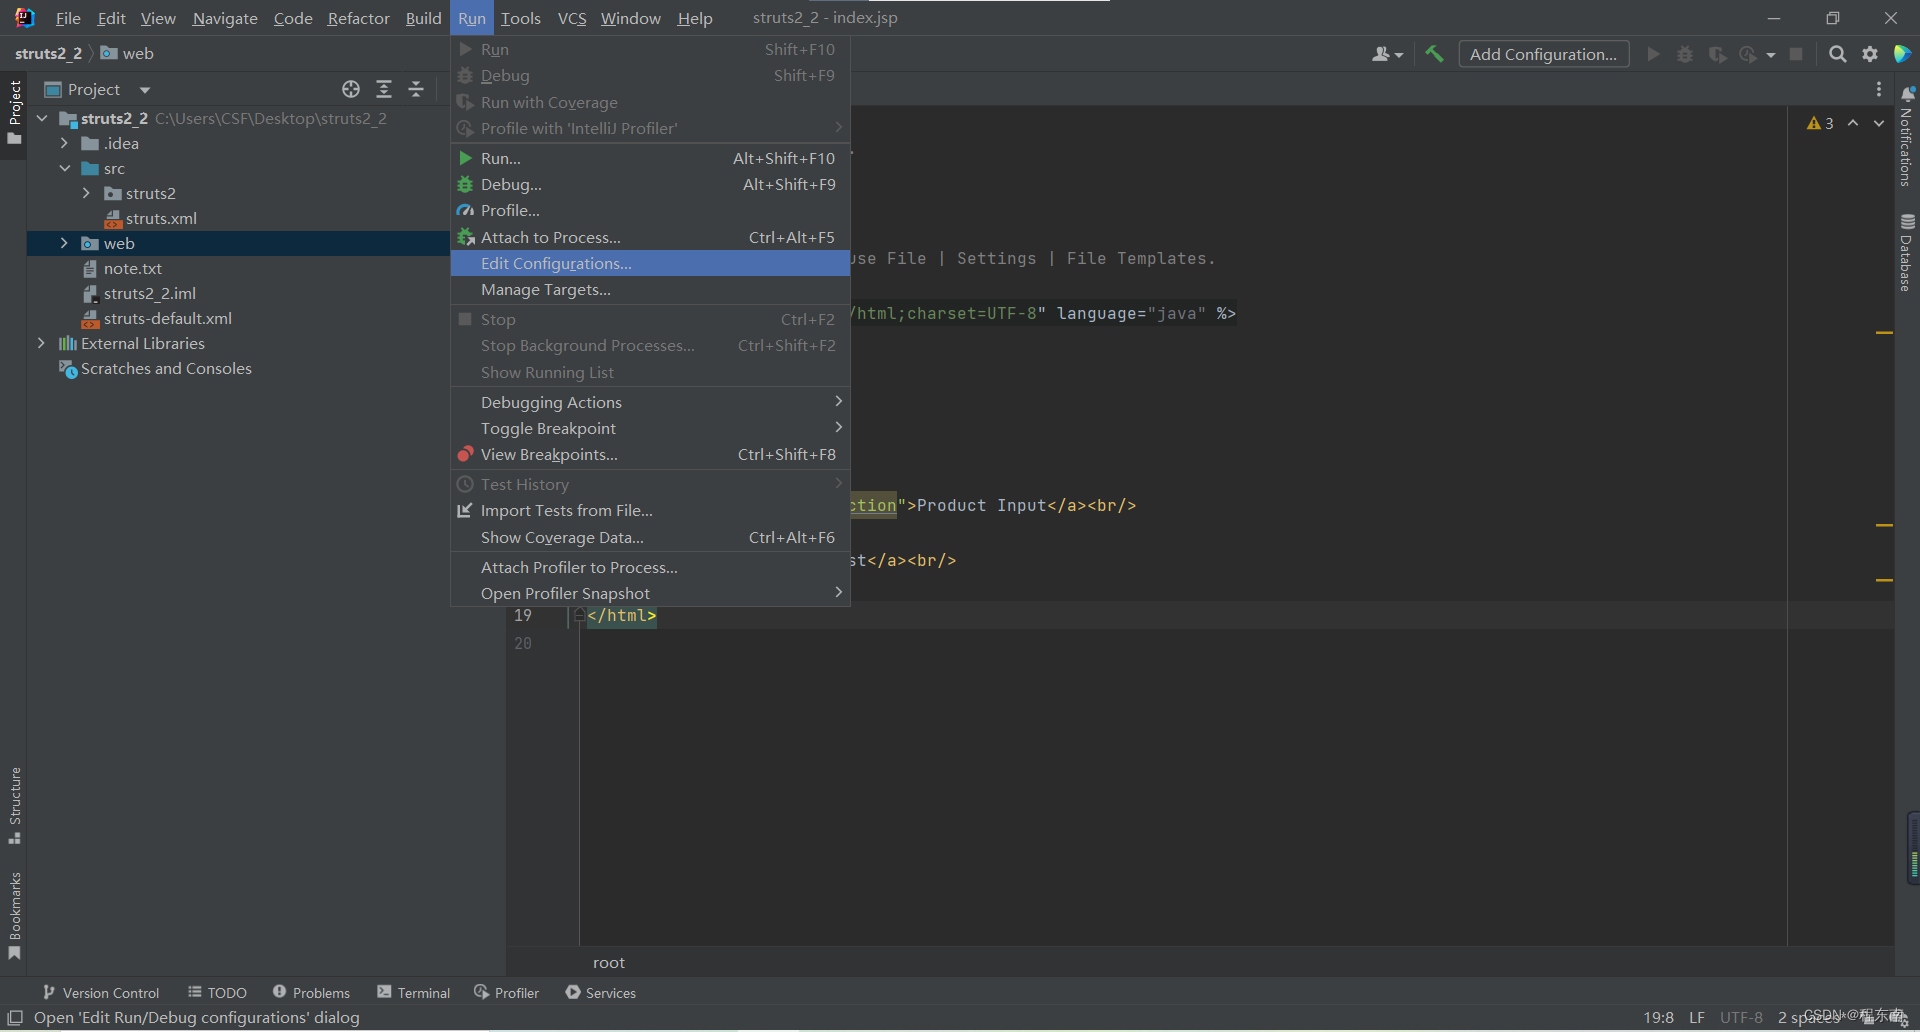
Task: Expand the web folder
Action: tap(64, 243)
